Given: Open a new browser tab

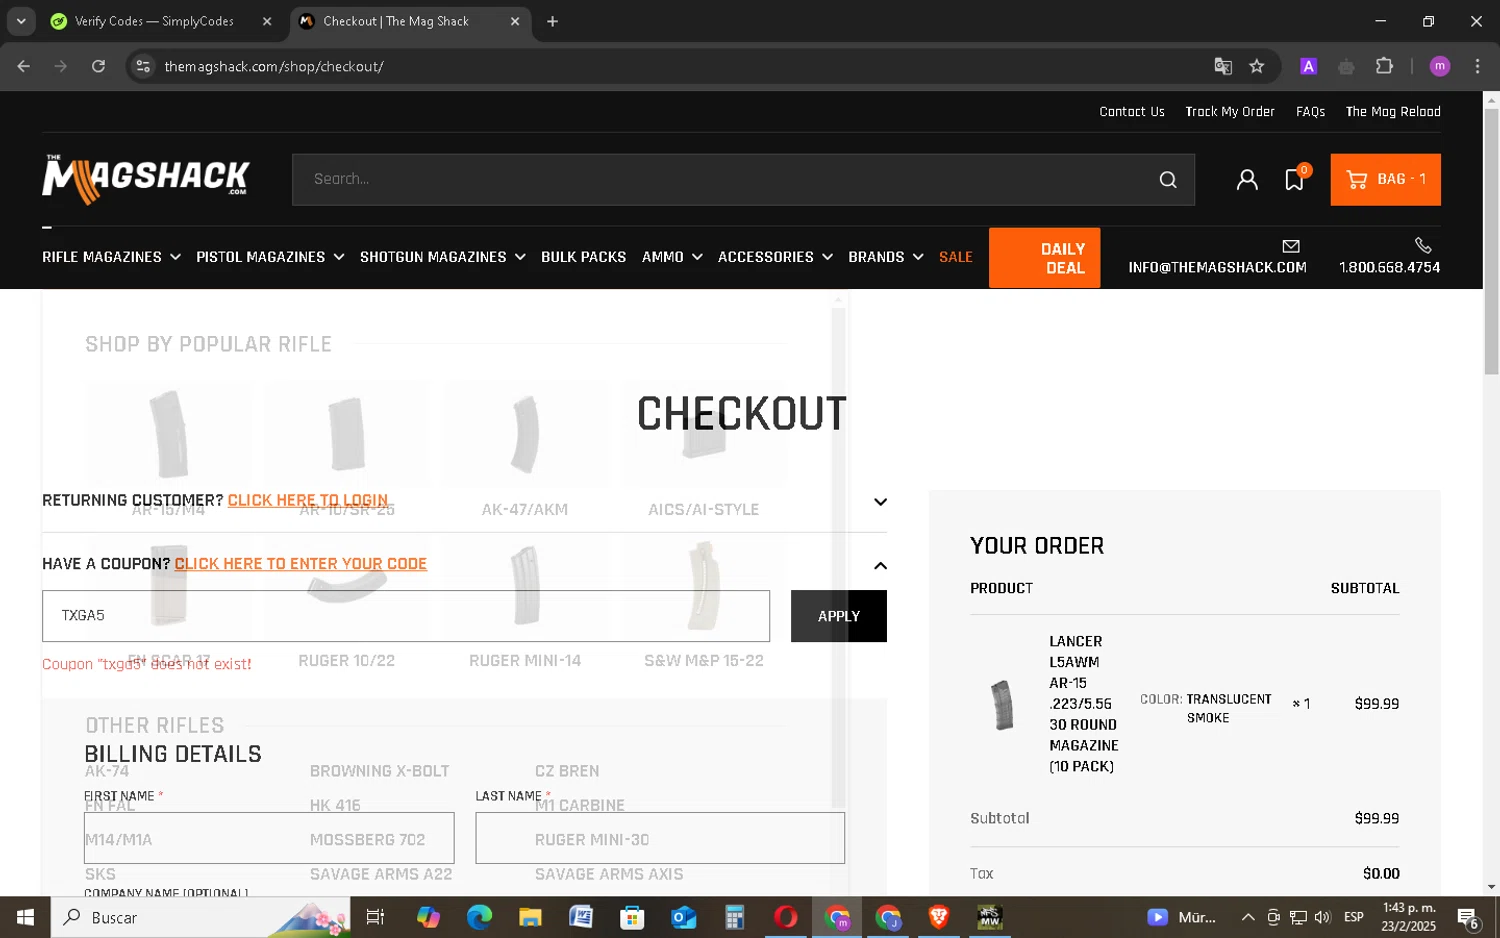Looking at the screenshot, I should coord(552,21).
